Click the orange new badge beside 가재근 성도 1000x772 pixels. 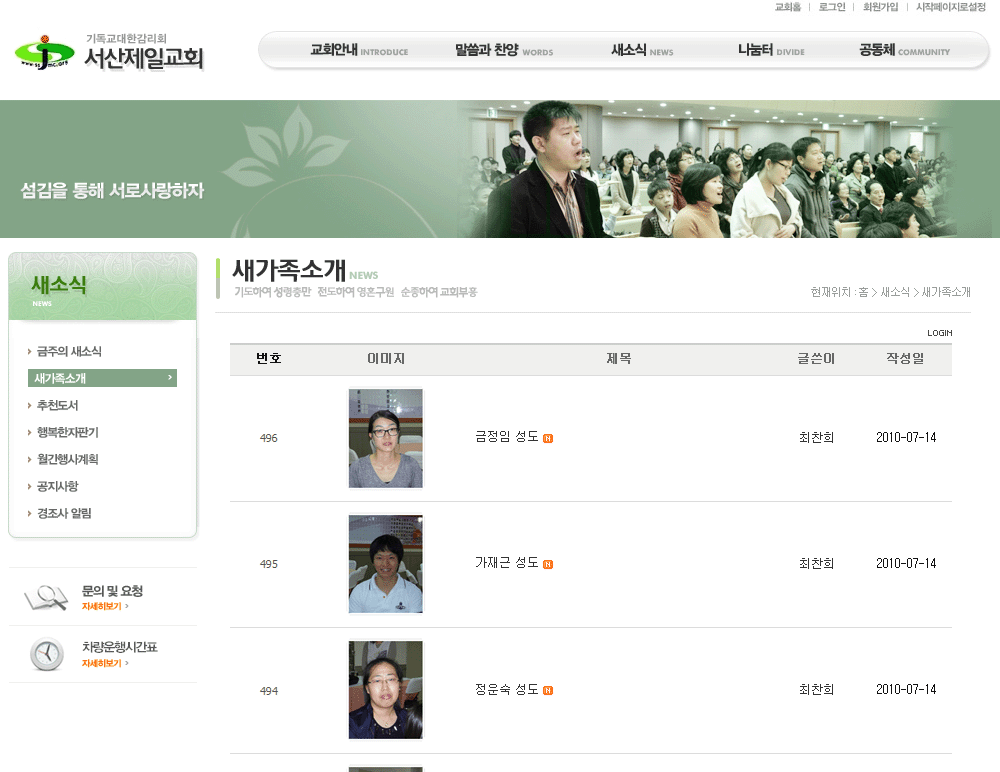(548, 564)
